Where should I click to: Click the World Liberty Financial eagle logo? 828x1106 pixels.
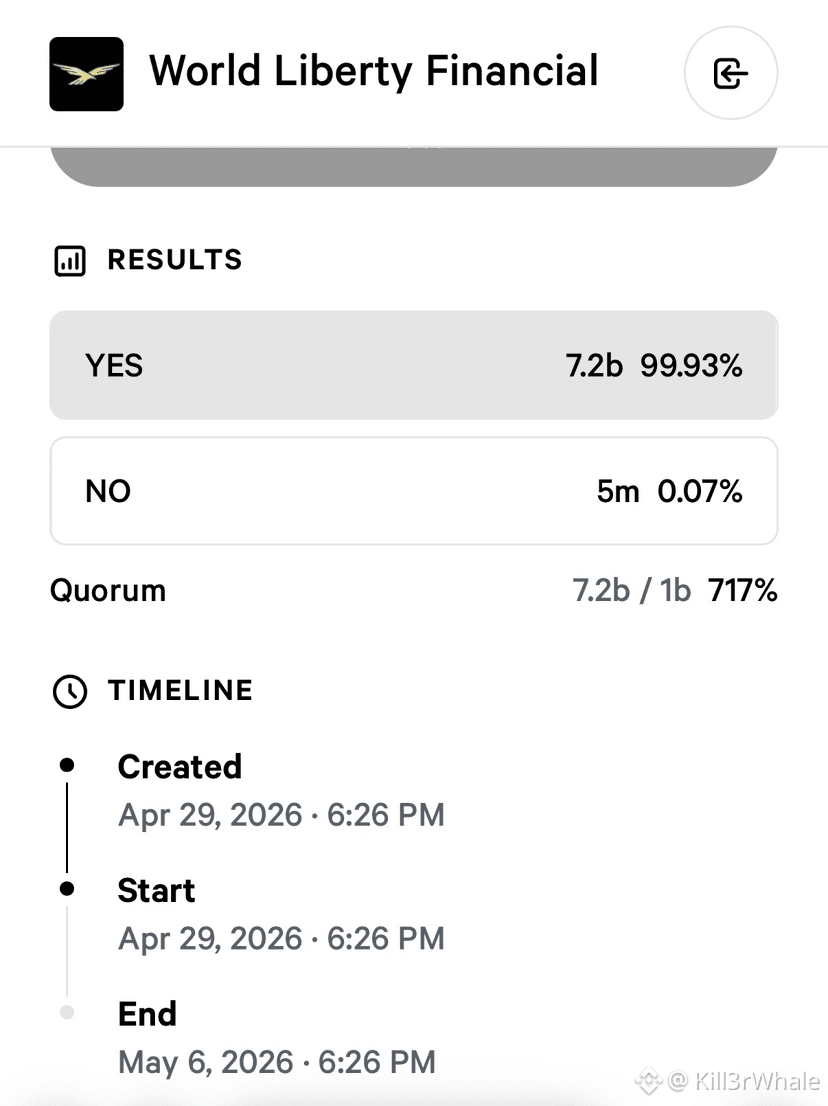pyautogui.click(x=86, y=74)
